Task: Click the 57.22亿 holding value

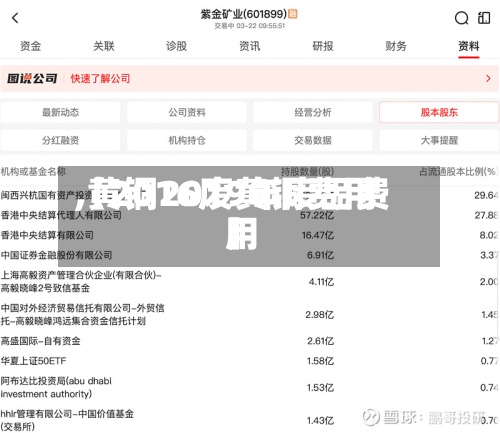Action: click(x=317, y=215)
